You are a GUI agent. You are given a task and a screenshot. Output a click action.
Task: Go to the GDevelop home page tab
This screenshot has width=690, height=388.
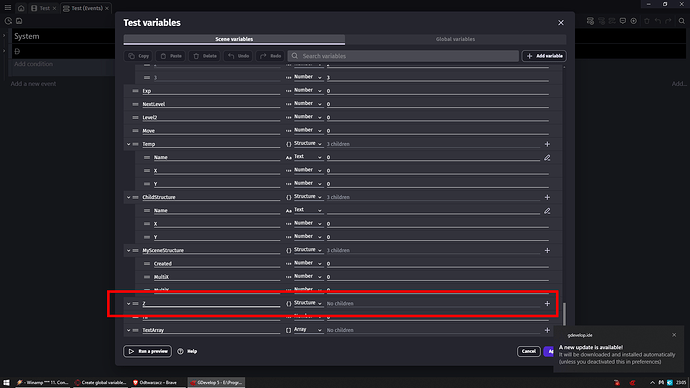pyautogui.click(x=21, y=8)
